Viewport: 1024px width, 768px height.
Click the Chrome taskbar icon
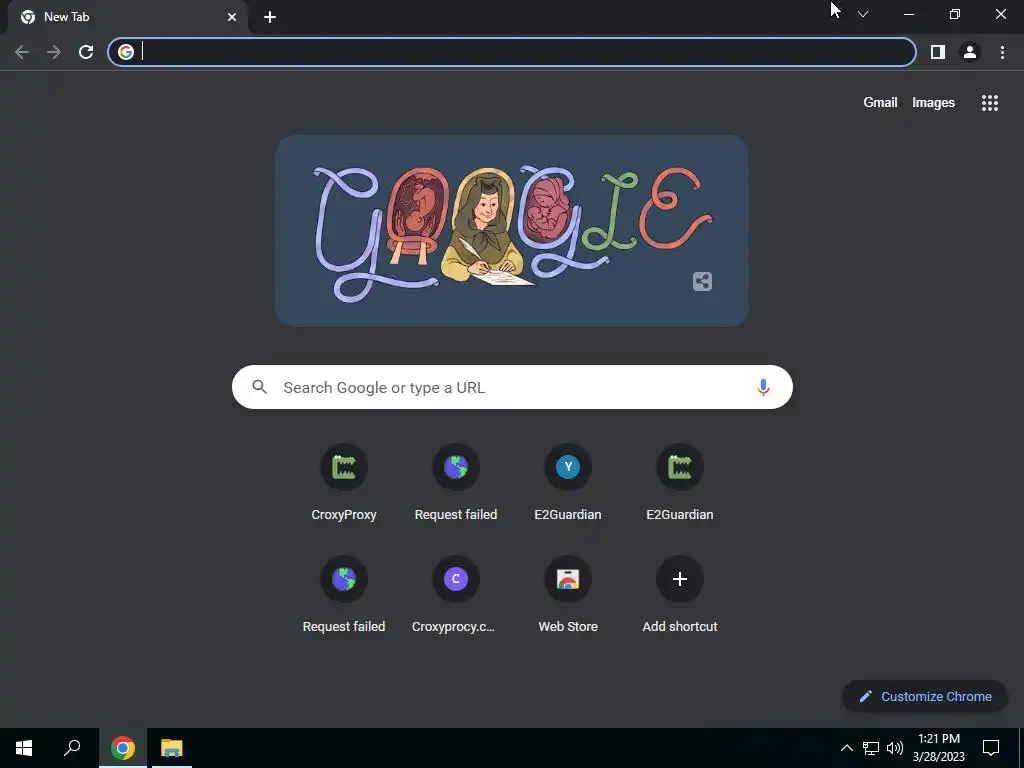click(123, 748)
